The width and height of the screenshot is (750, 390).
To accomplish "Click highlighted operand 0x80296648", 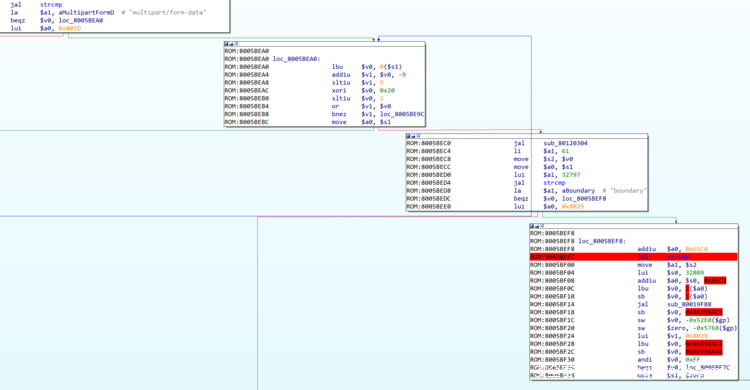I will 704,352.
